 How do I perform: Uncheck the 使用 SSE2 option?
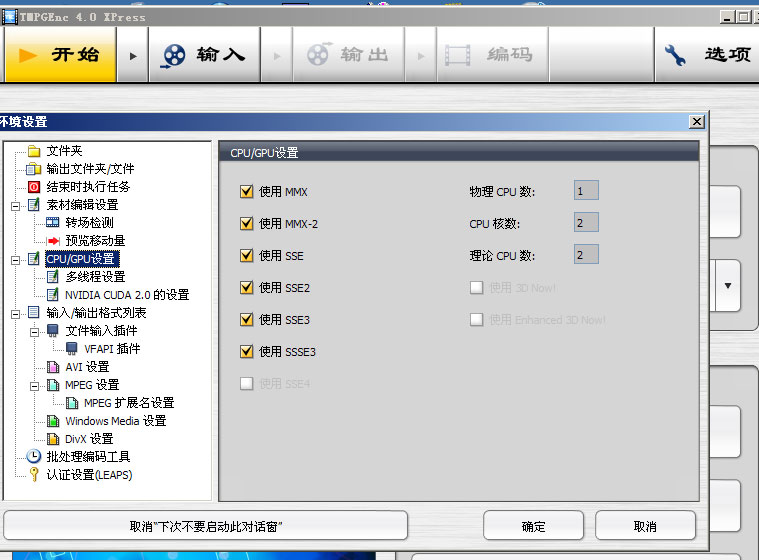coord(246,288)
